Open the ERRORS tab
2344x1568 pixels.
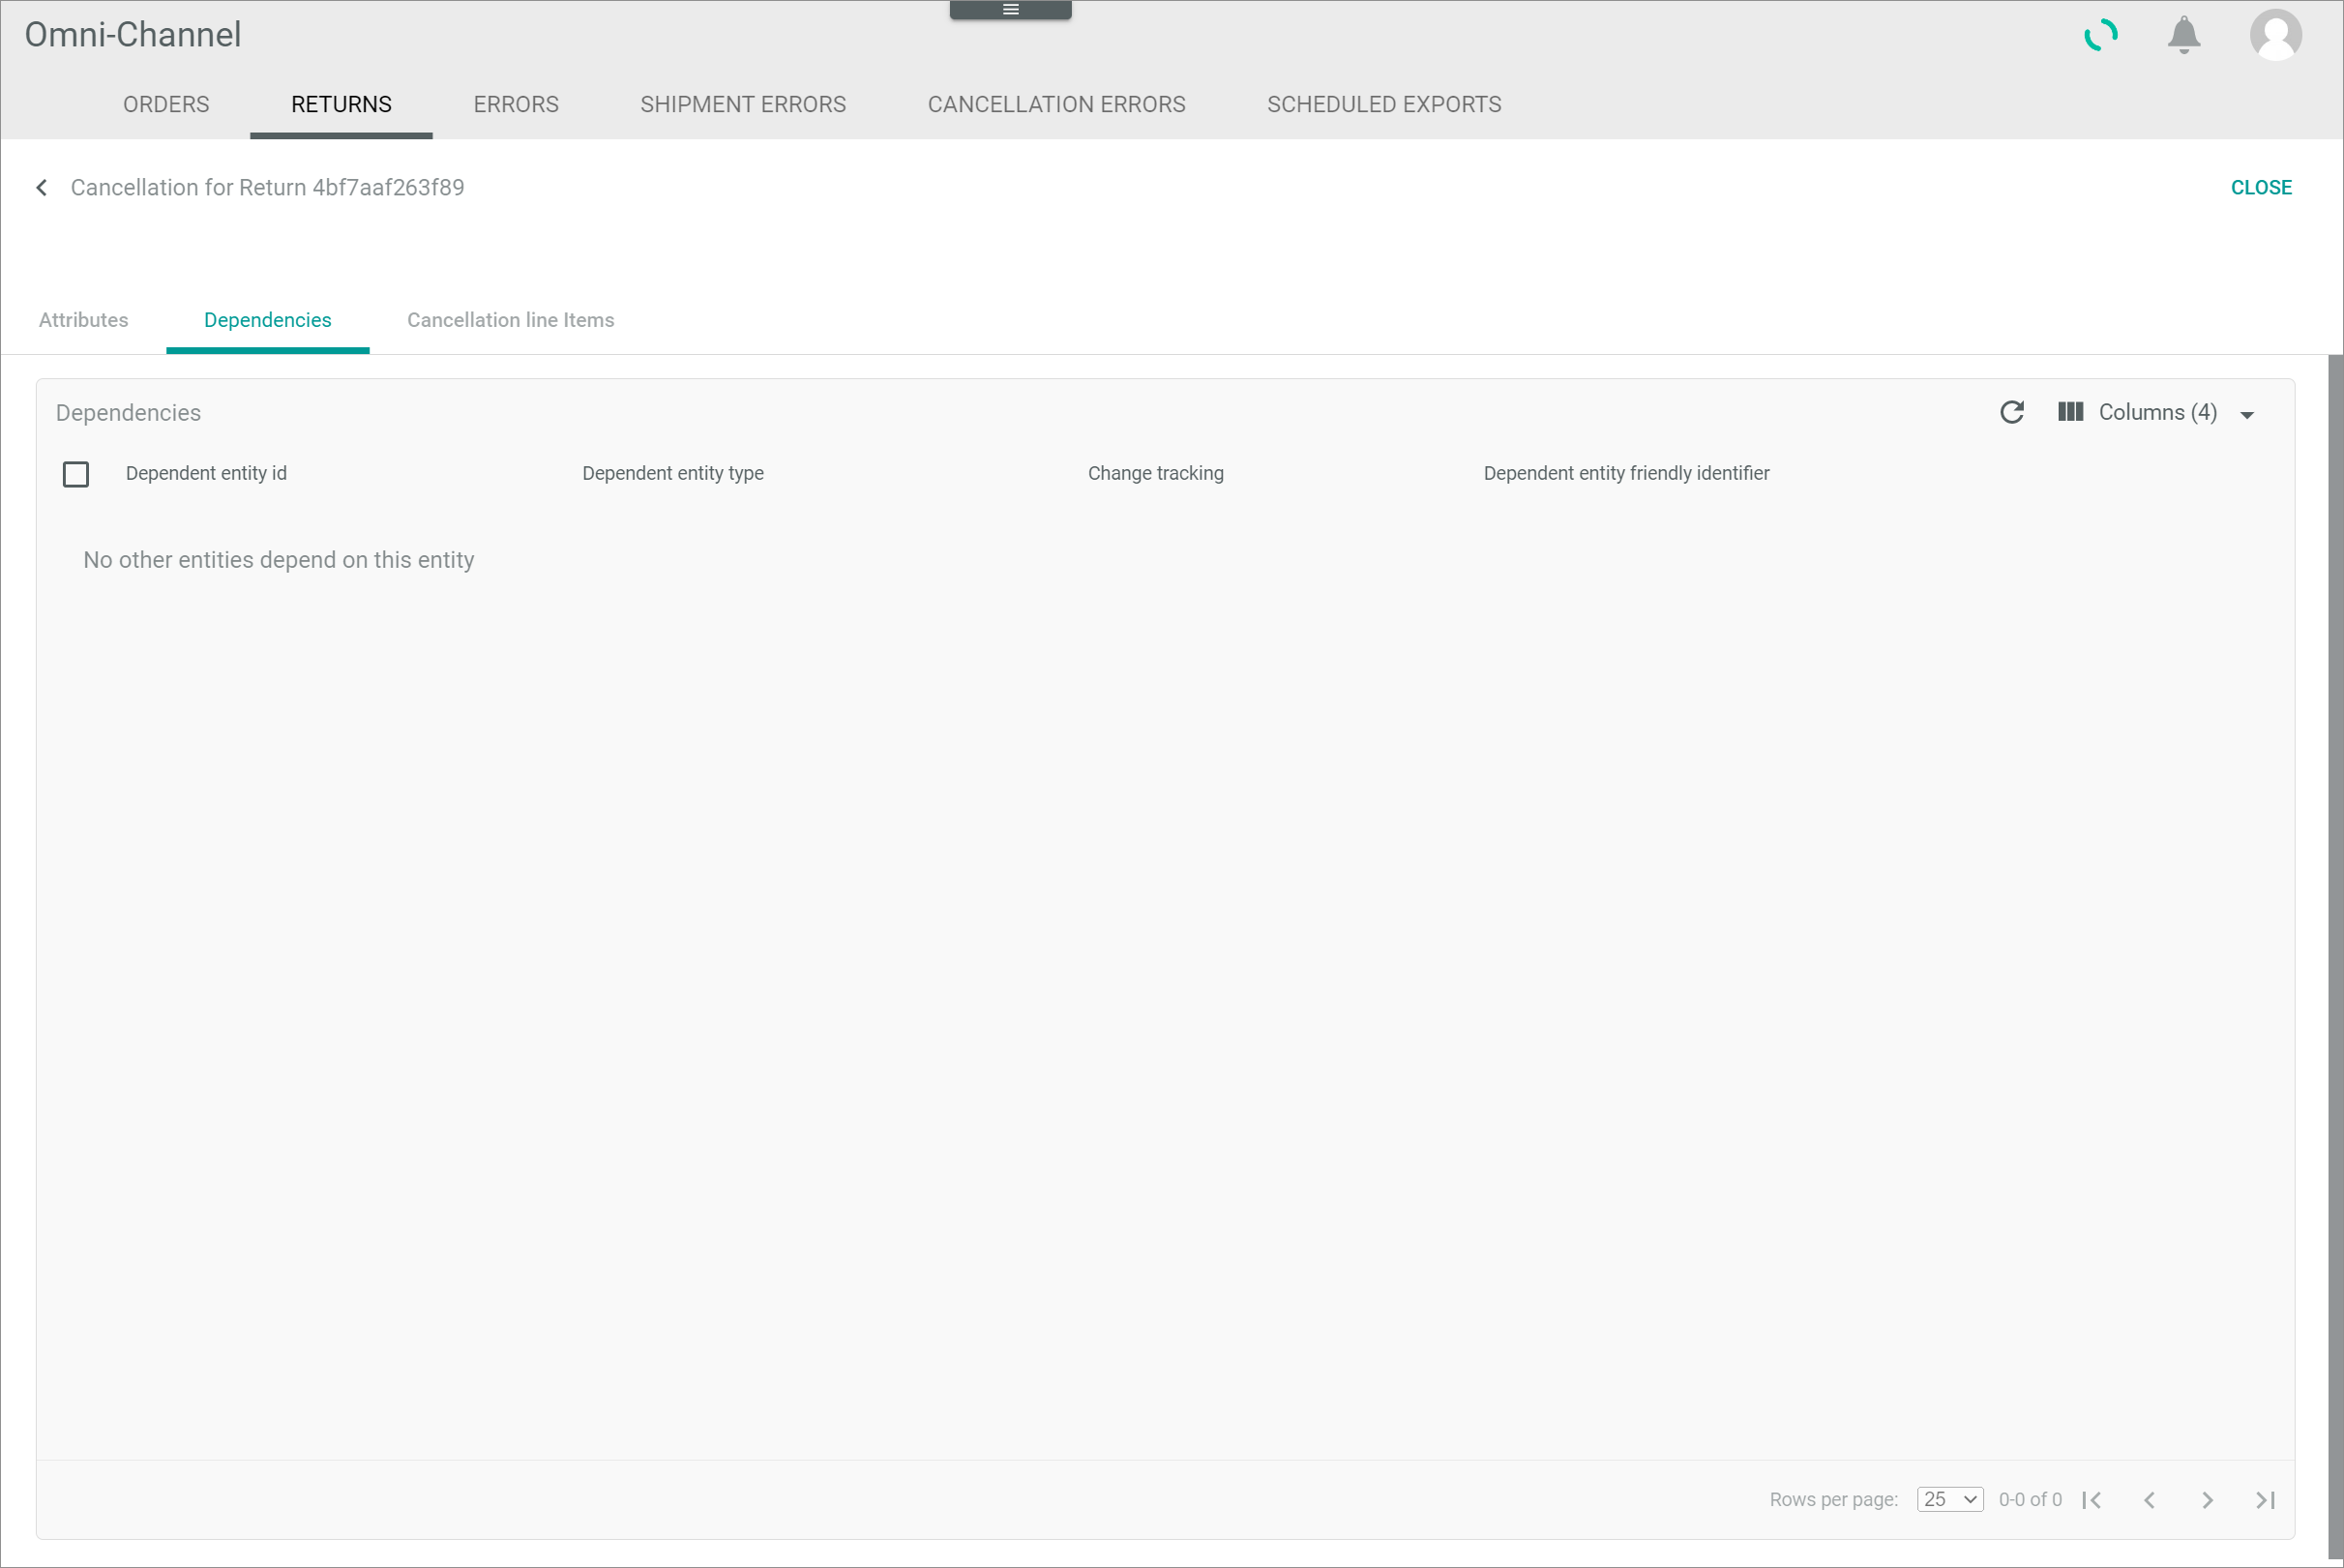516,104
